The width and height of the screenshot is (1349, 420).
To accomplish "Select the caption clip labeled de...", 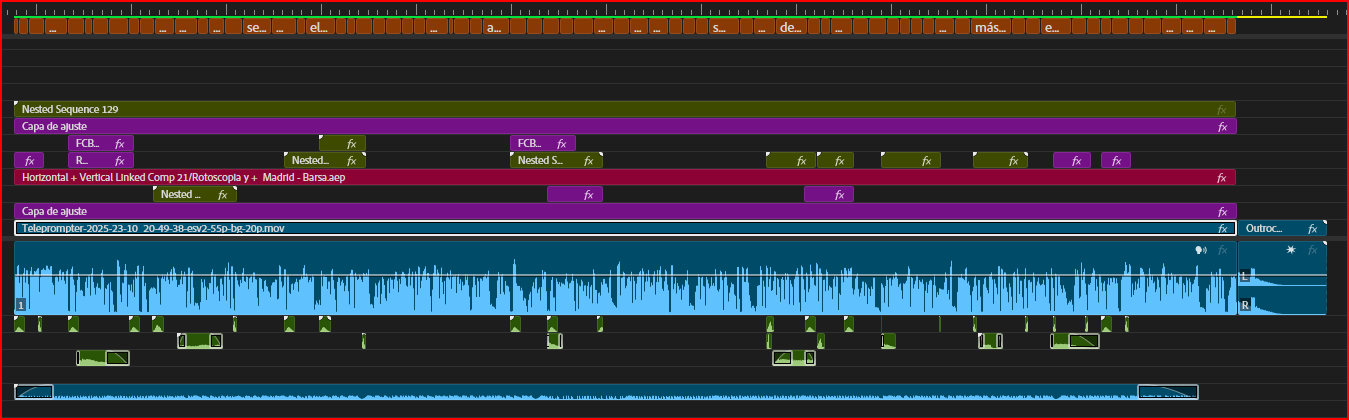I will coord(790,28).
